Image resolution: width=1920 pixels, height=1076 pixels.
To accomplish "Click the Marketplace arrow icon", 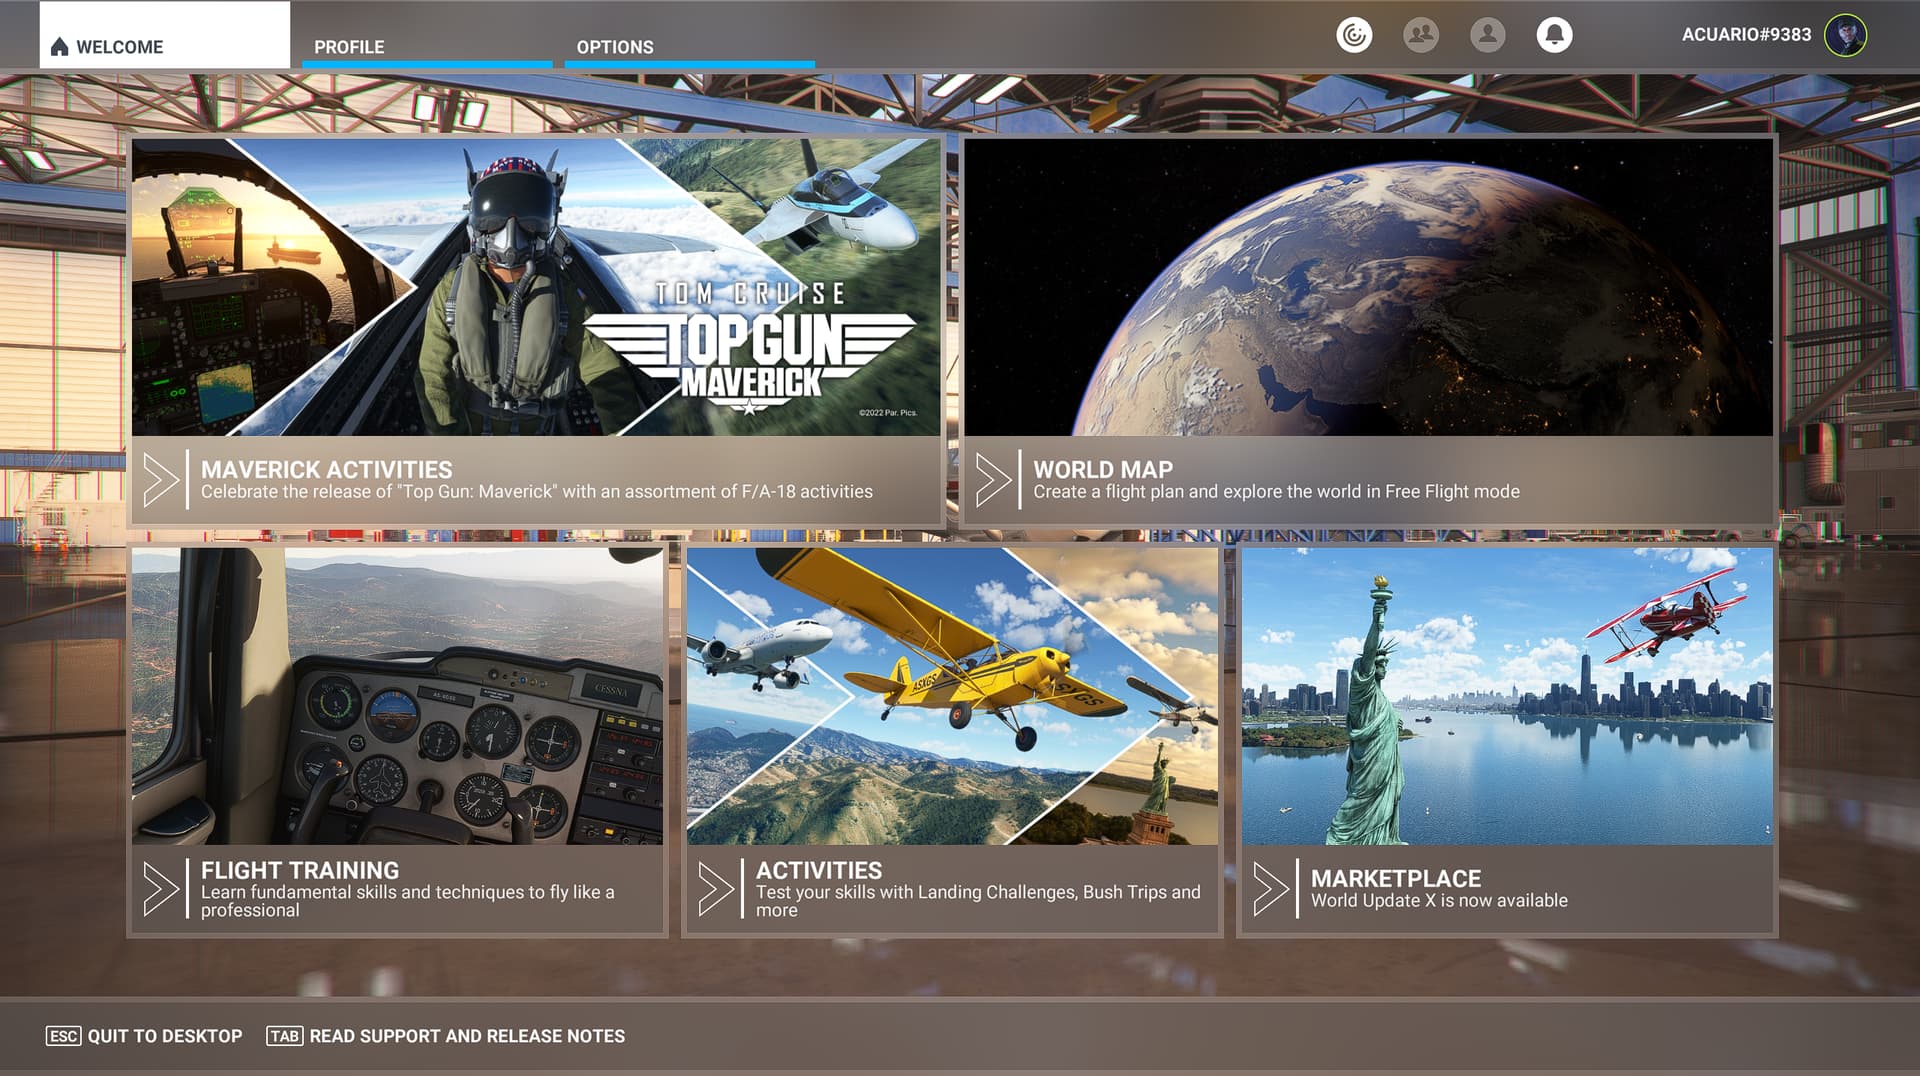I will 1271,889.
